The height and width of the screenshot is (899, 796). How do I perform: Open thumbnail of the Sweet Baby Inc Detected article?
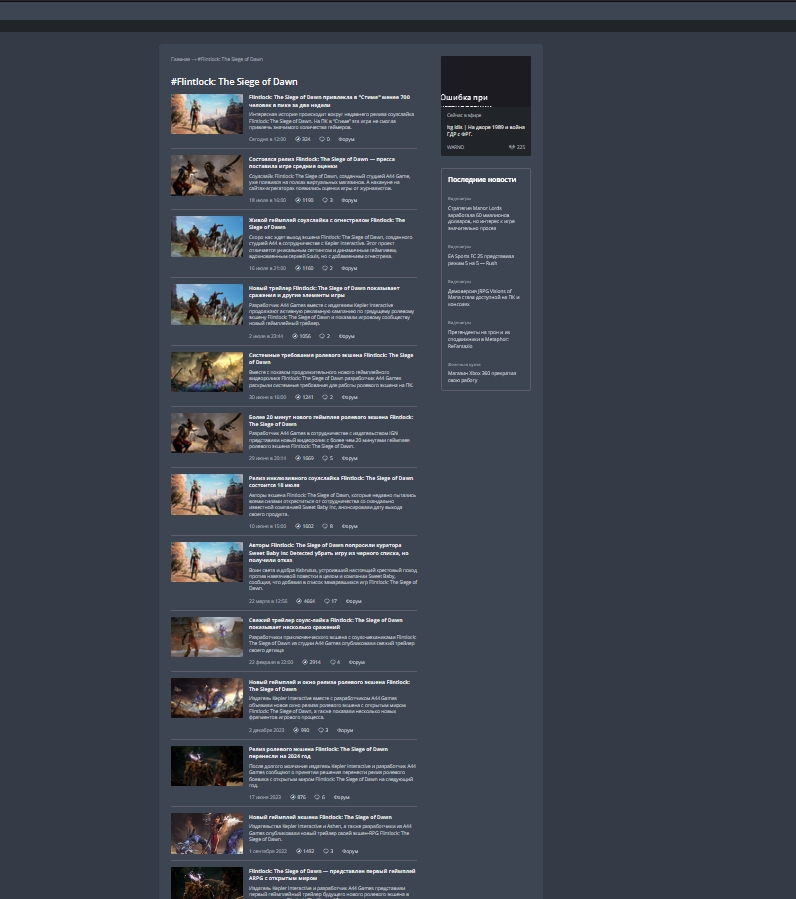207,562
